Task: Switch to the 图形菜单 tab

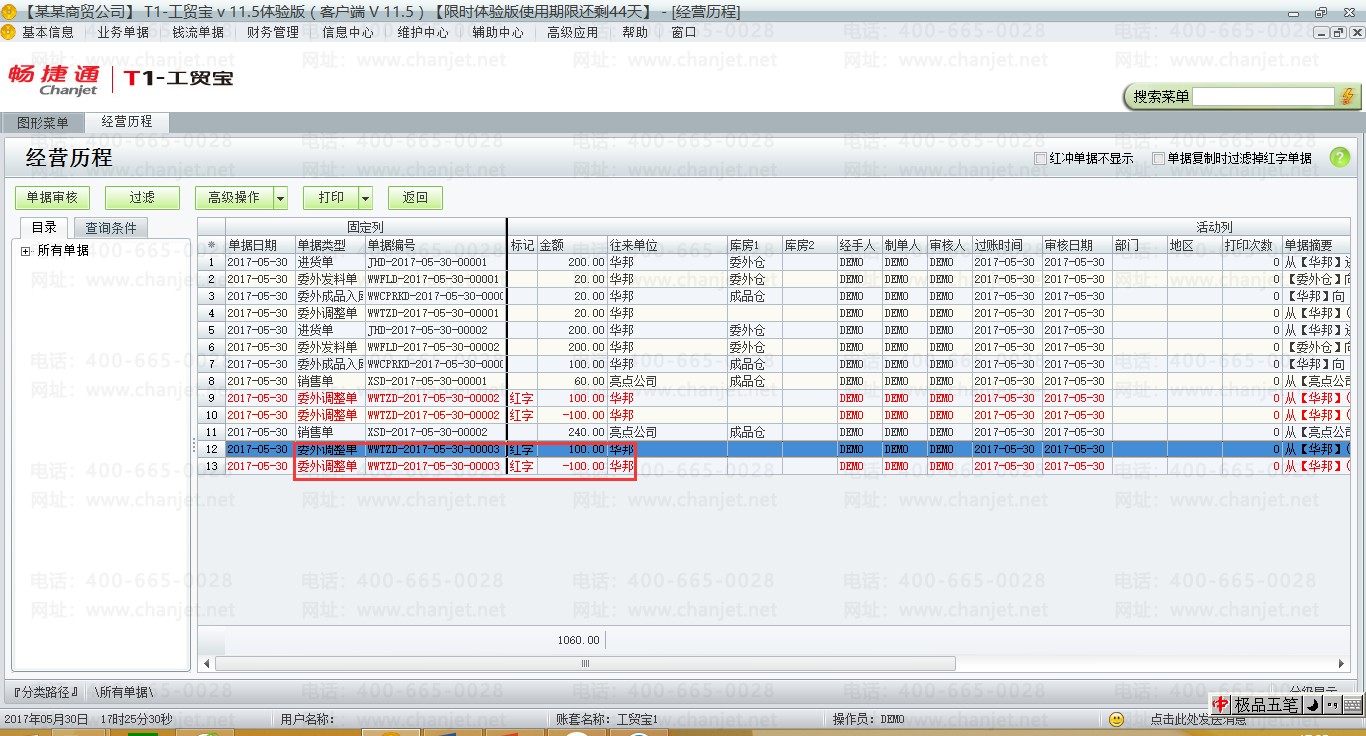Action: tap(43, 123)
